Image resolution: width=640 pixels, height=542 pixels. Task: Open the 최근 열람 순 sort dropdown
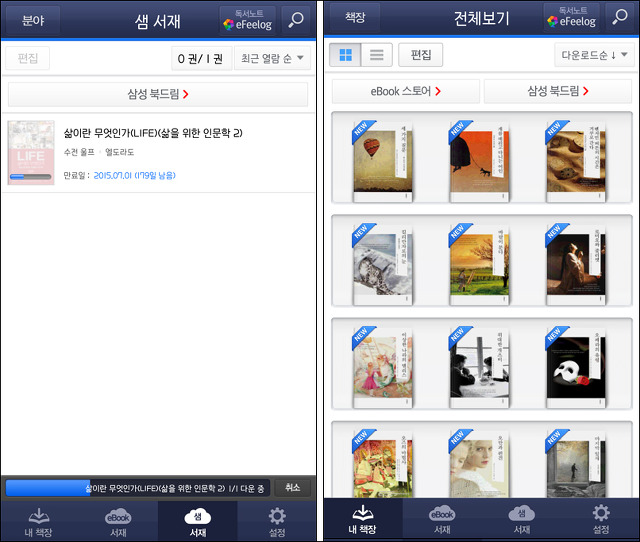click(272, 58)
